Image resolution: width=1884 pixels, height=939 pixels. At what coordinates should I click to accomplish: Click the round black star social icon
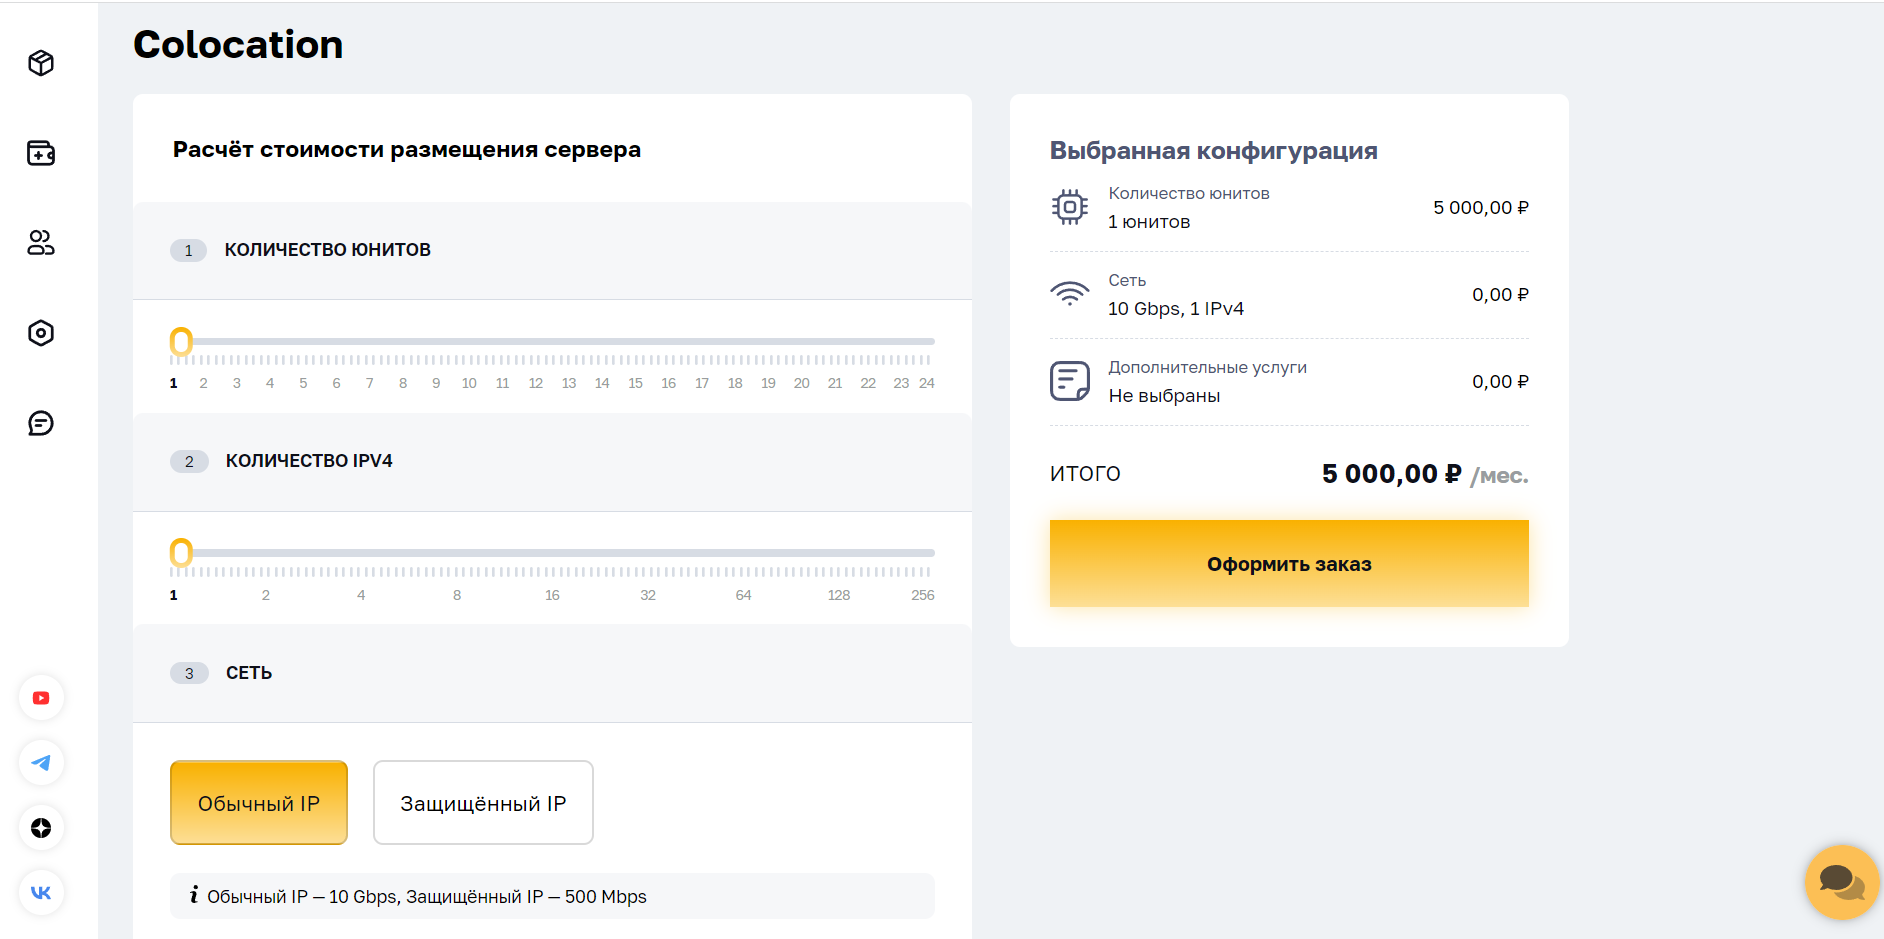pos(41,828)
